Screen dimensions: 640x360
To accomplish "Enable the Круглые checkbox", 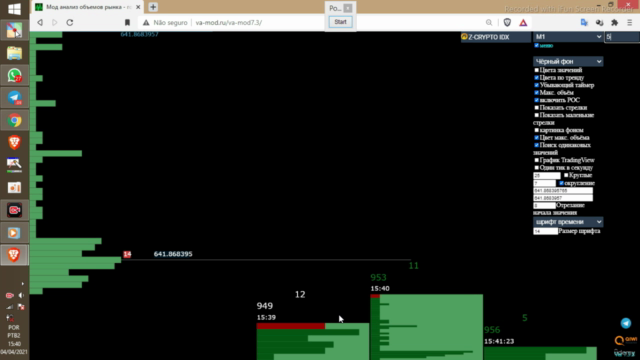I will tap(566, 175).
